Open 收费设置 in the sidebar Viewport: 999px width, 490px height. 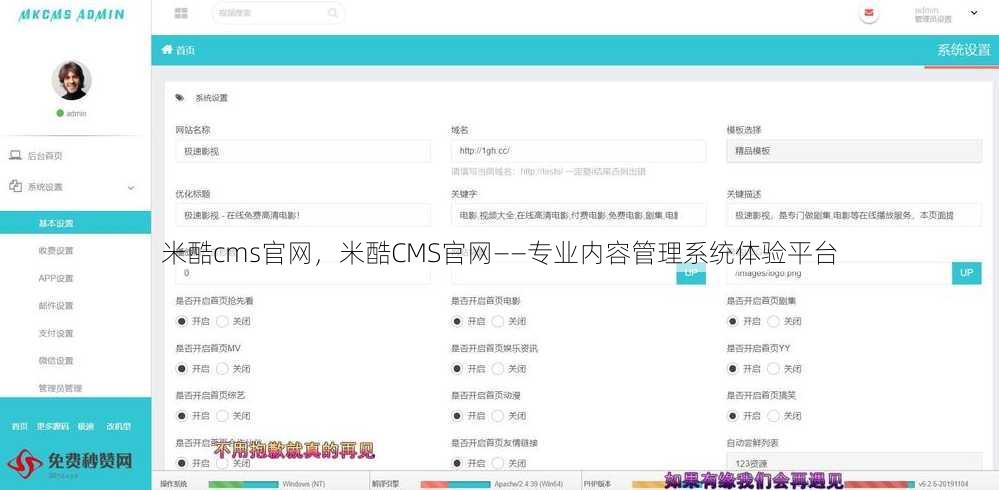(x=56, y=250)
